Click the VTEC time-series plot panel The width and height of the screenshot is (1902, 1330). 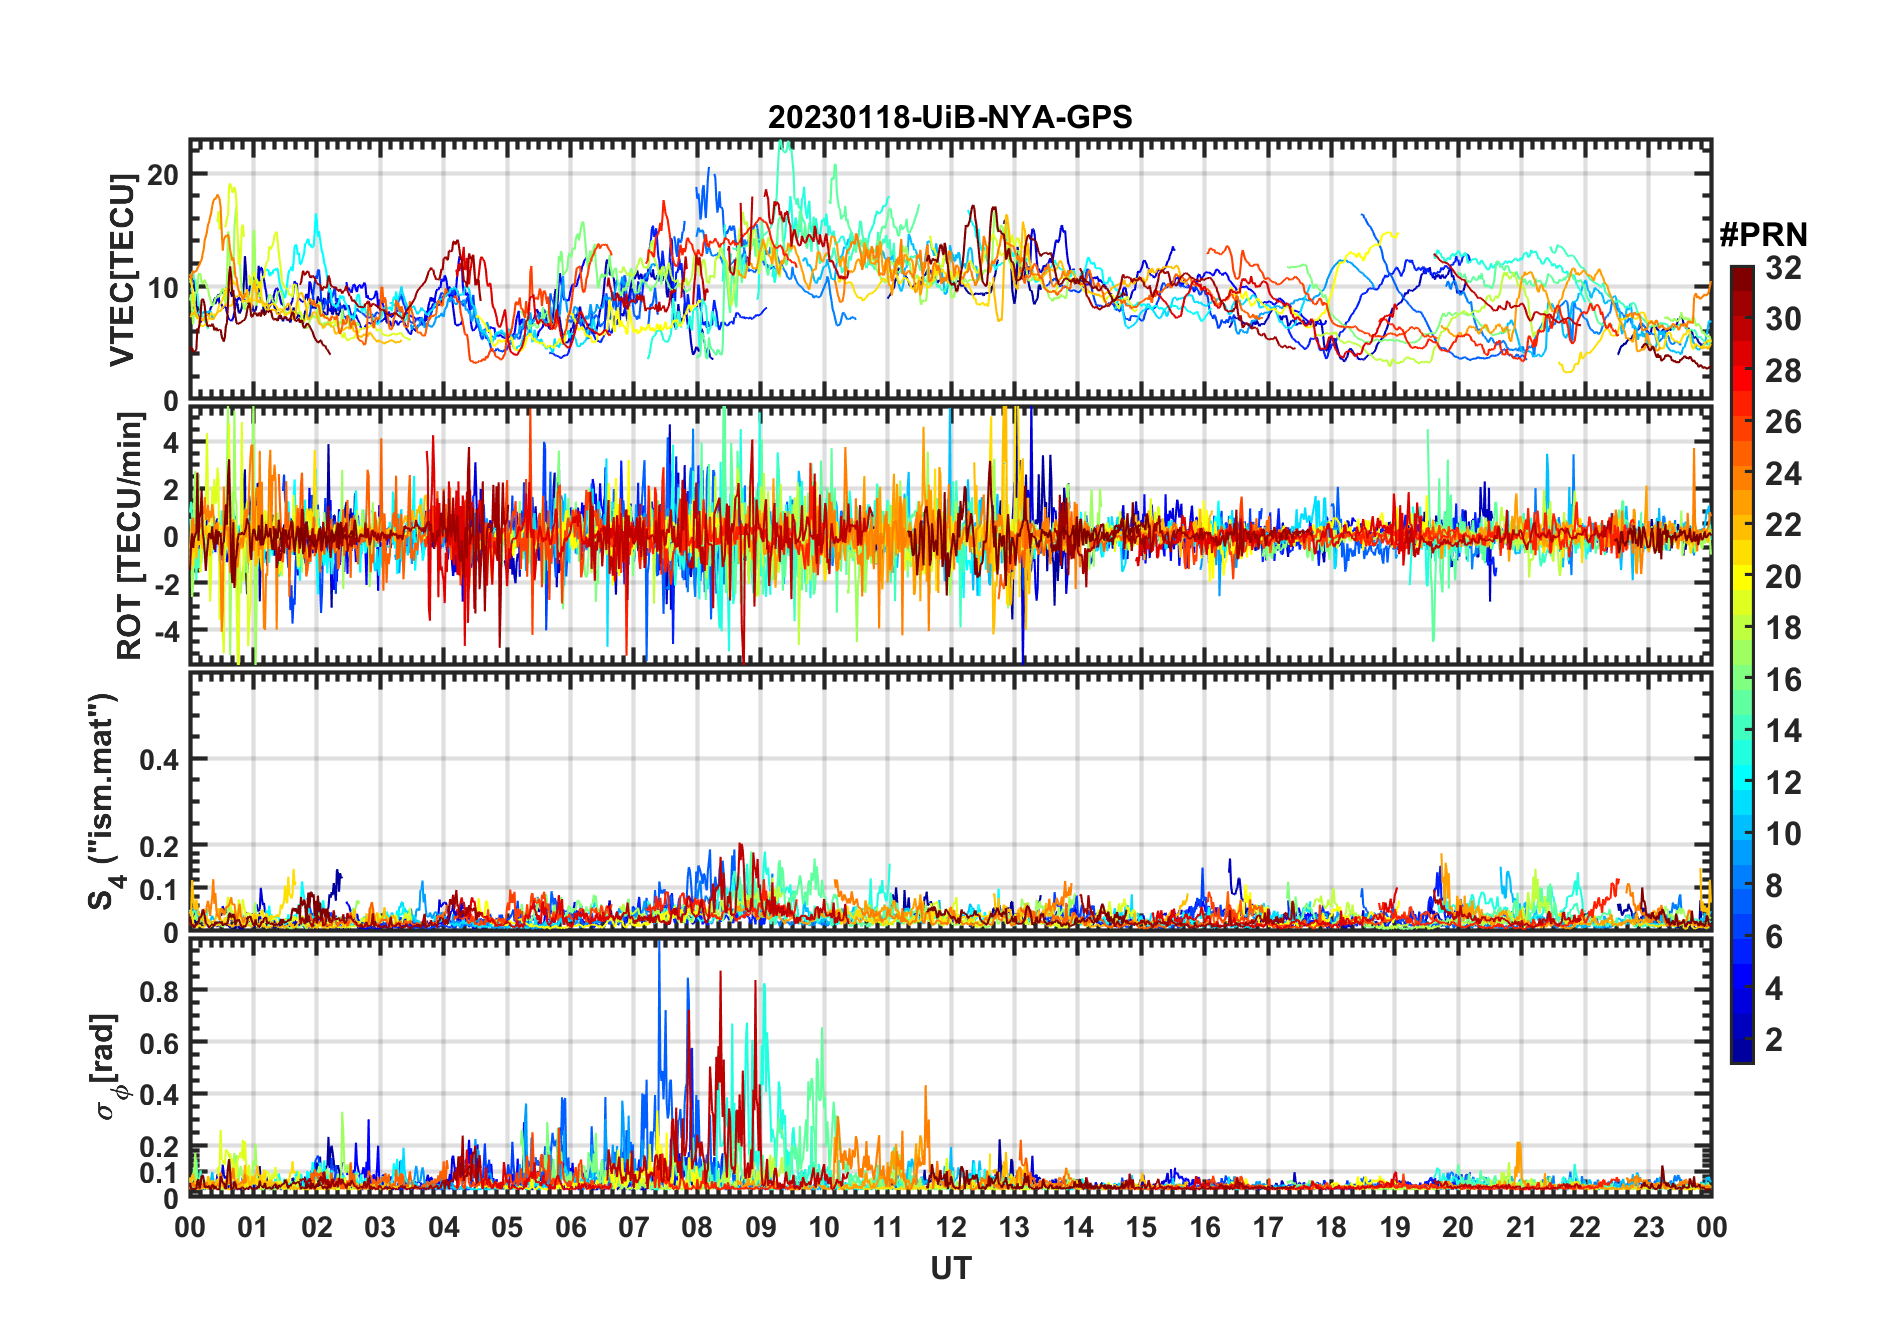[951, 270]
